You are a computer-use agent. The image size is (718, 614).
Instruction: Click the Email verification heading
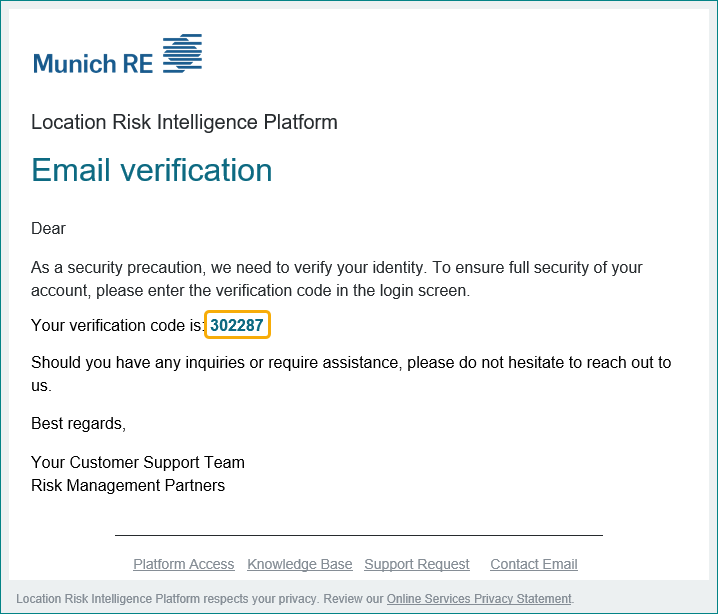152,170
